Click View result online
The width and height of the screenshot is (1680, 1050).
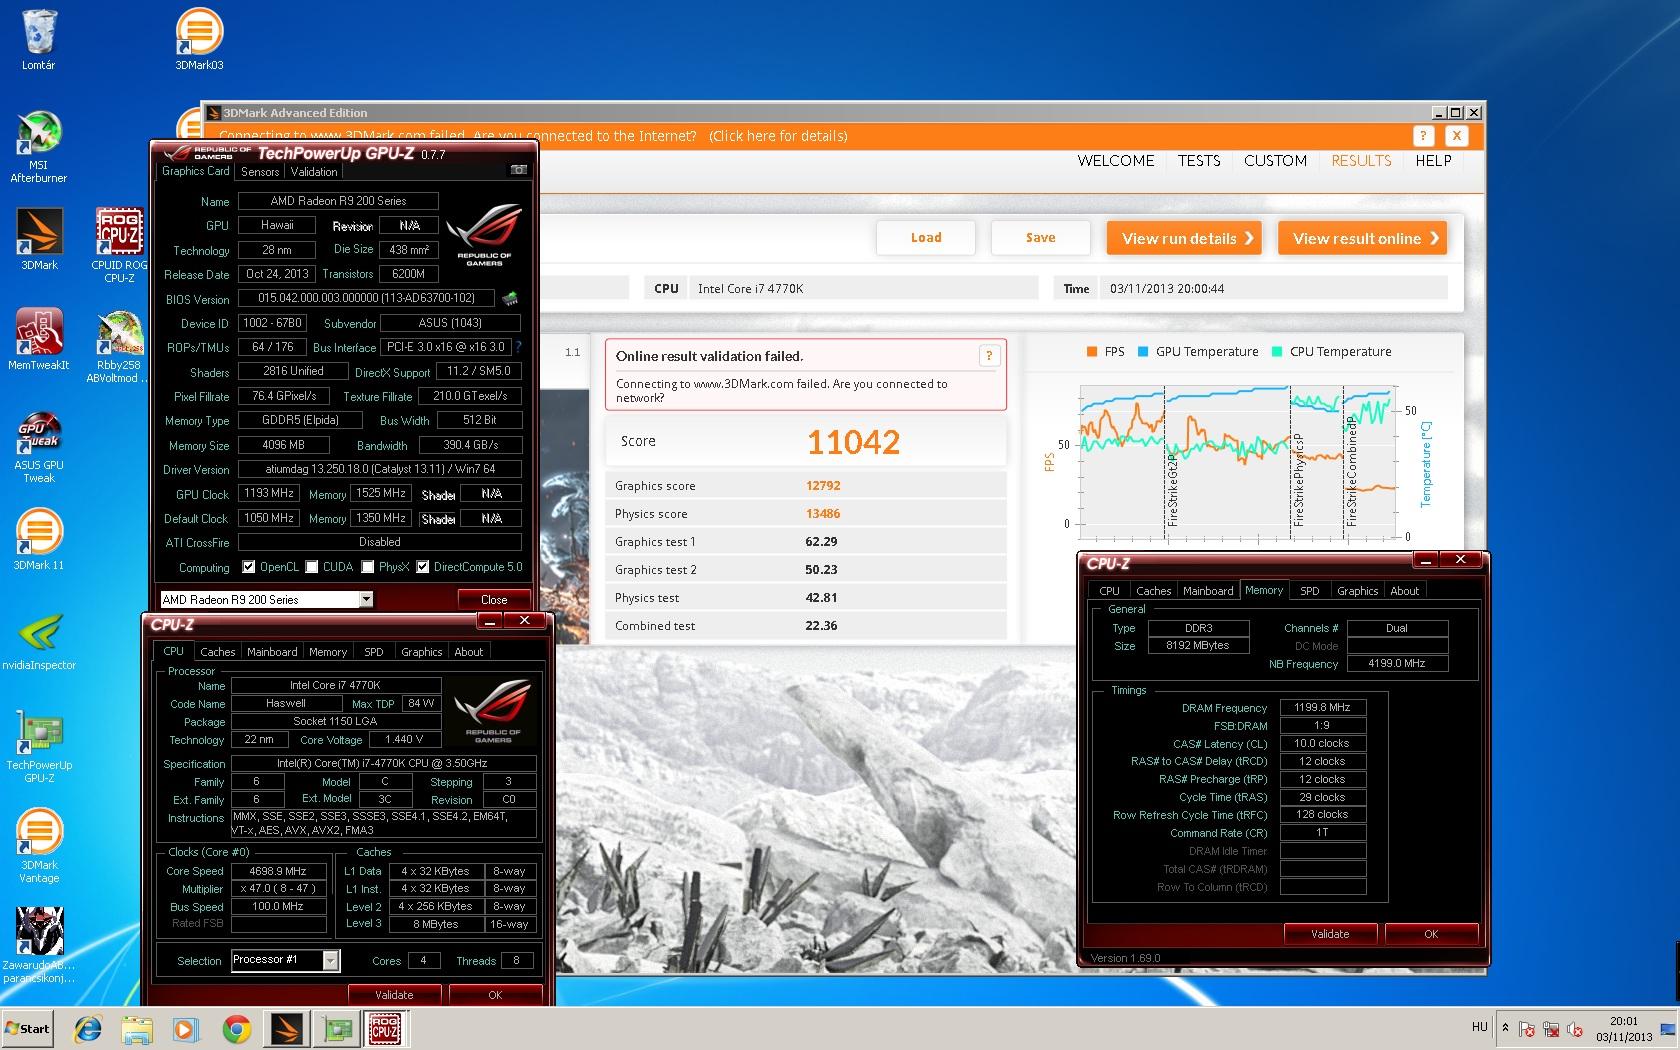click(1362, 238)
